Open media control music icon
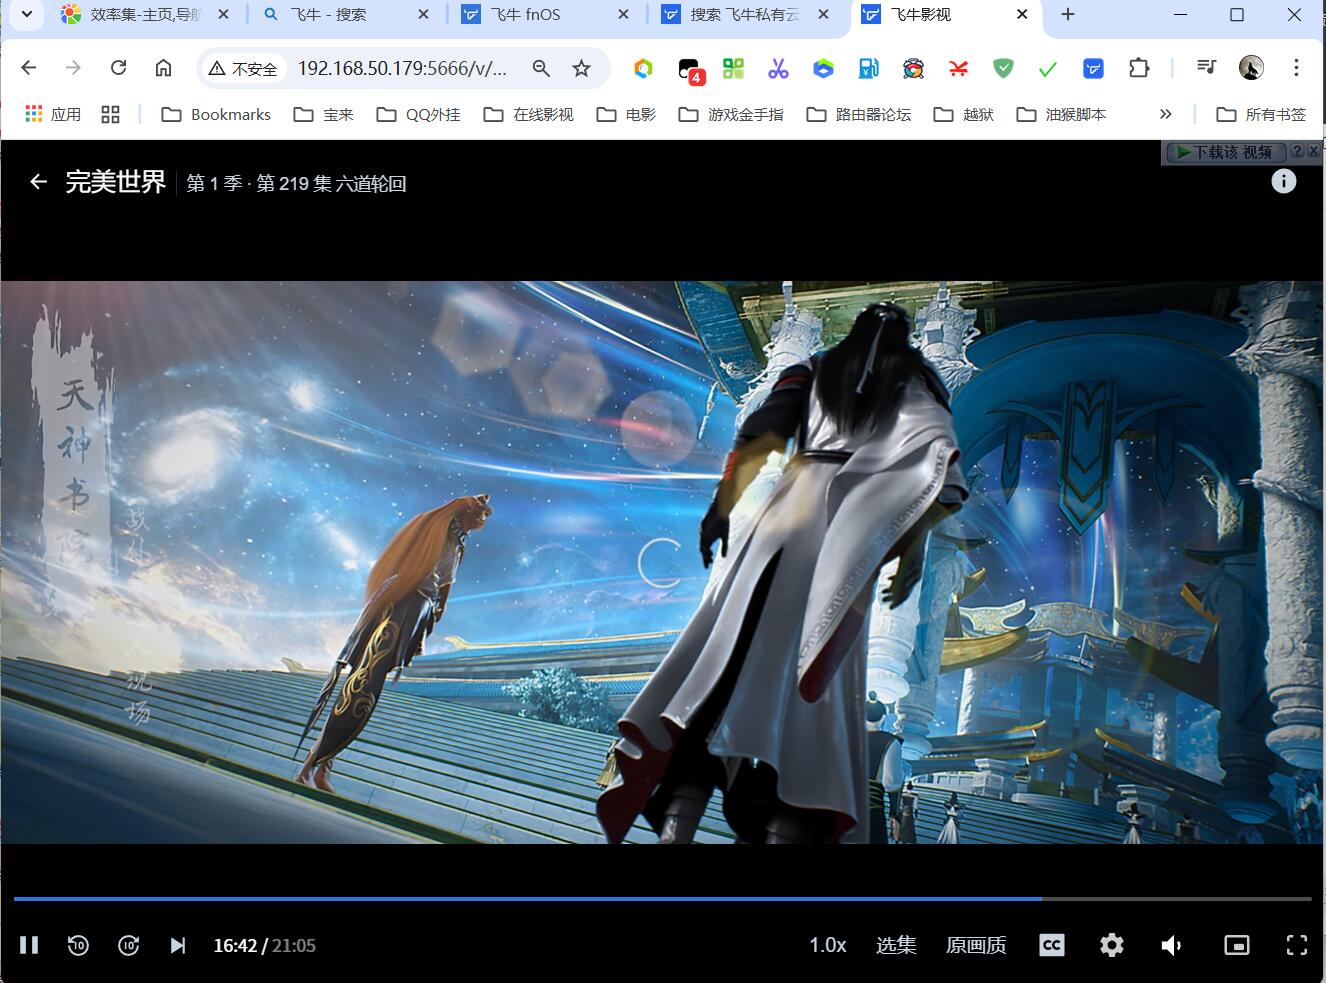 (x=1207, y=68)
